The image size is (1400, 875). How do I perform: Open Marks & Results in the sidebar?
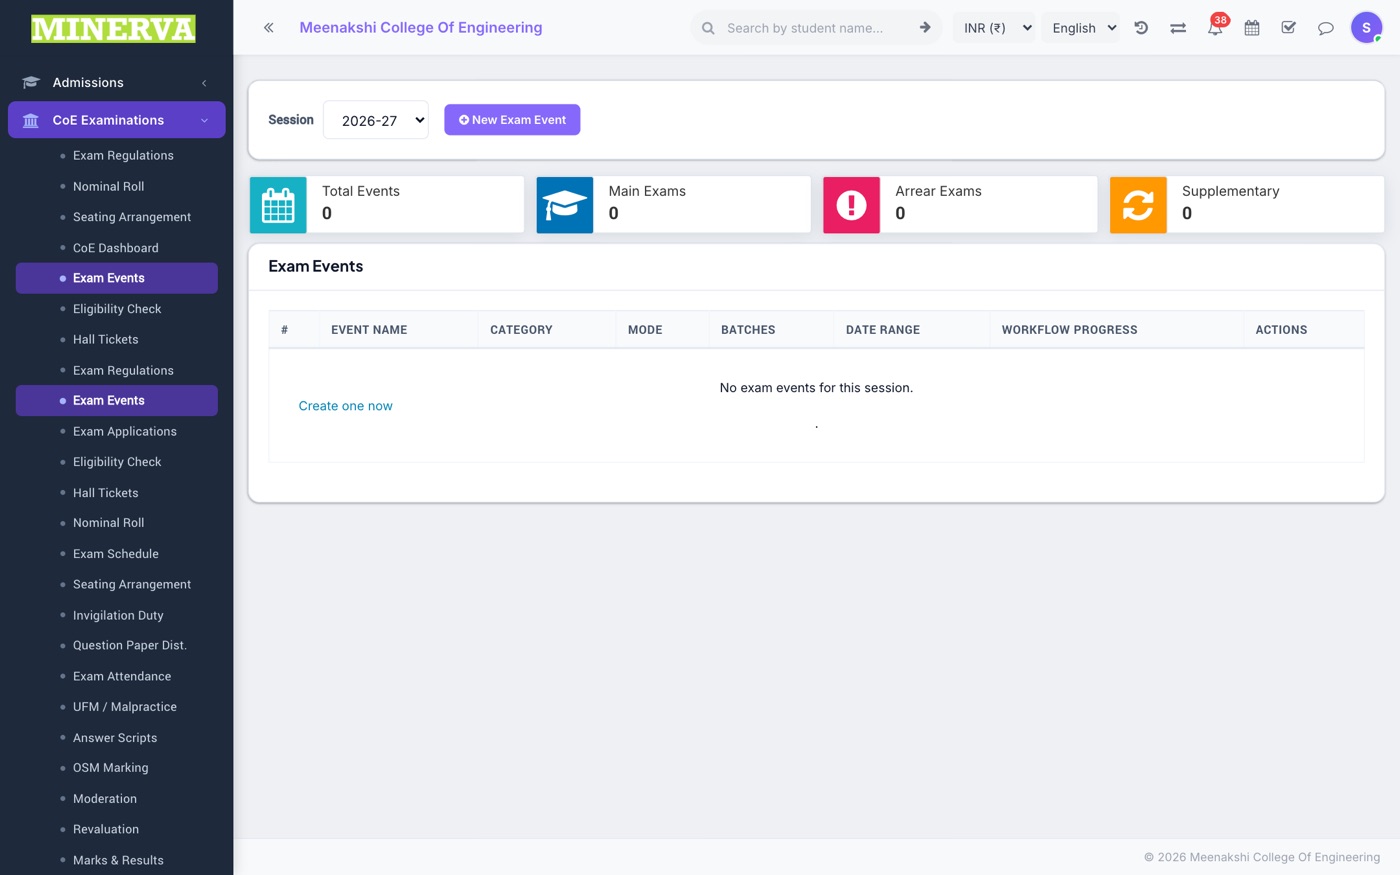tap(118, 860)
